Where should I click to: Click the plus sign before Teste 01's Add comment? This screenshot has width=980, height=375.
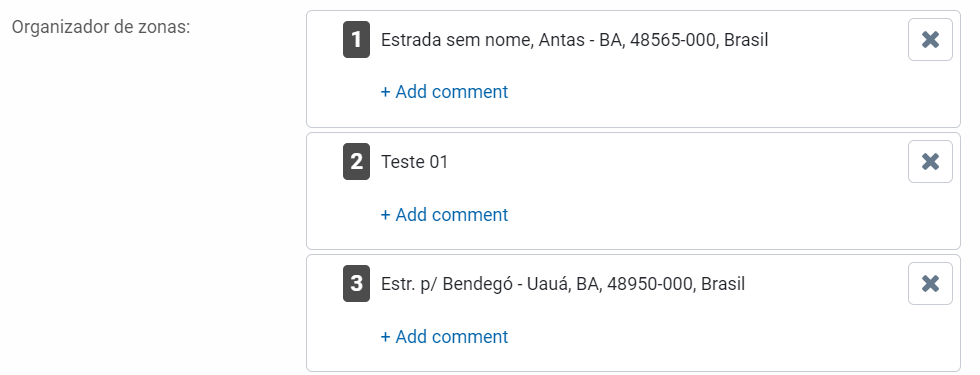click(386, 215)
